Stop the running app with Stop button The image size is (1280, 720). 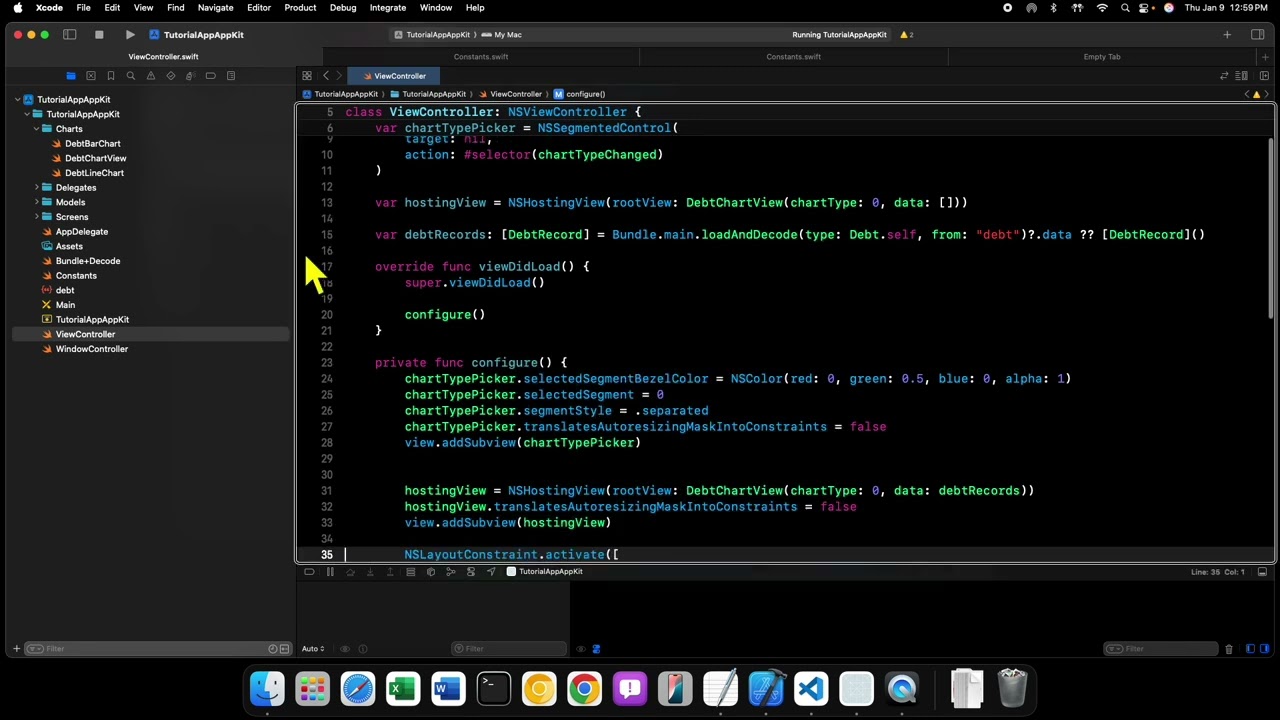click(x=99, y=35)
